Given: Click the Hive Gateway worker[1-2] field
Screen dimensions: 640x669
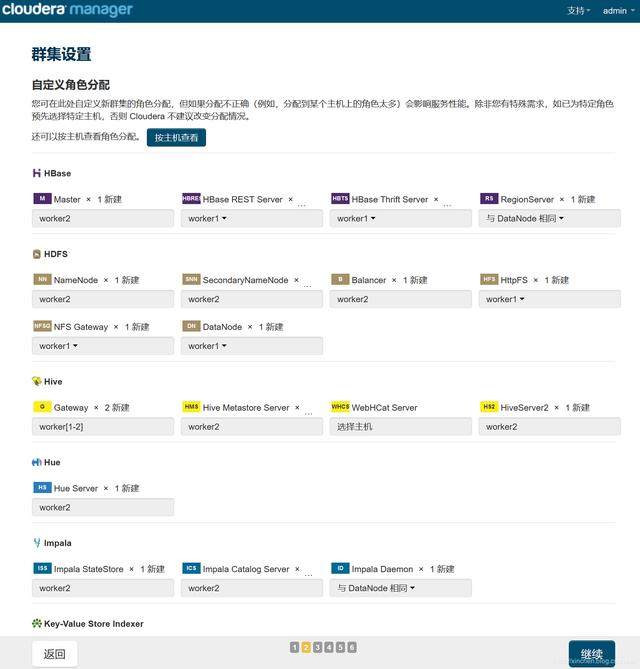Looking at the screenshot, I should 103,427.
